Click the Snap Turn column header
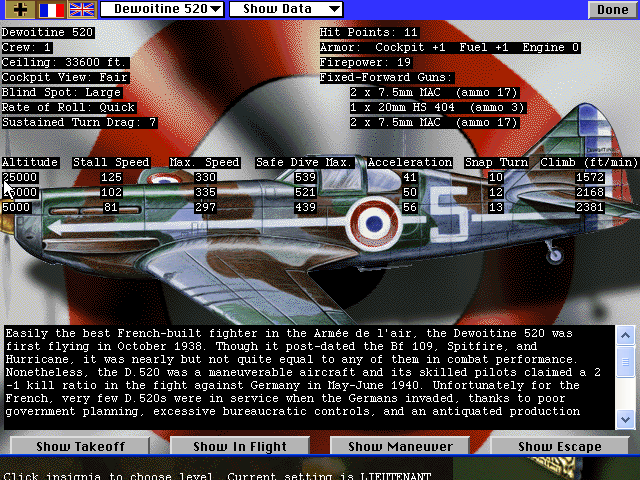This screenshot has height=480, width=640. pos(496,162)
